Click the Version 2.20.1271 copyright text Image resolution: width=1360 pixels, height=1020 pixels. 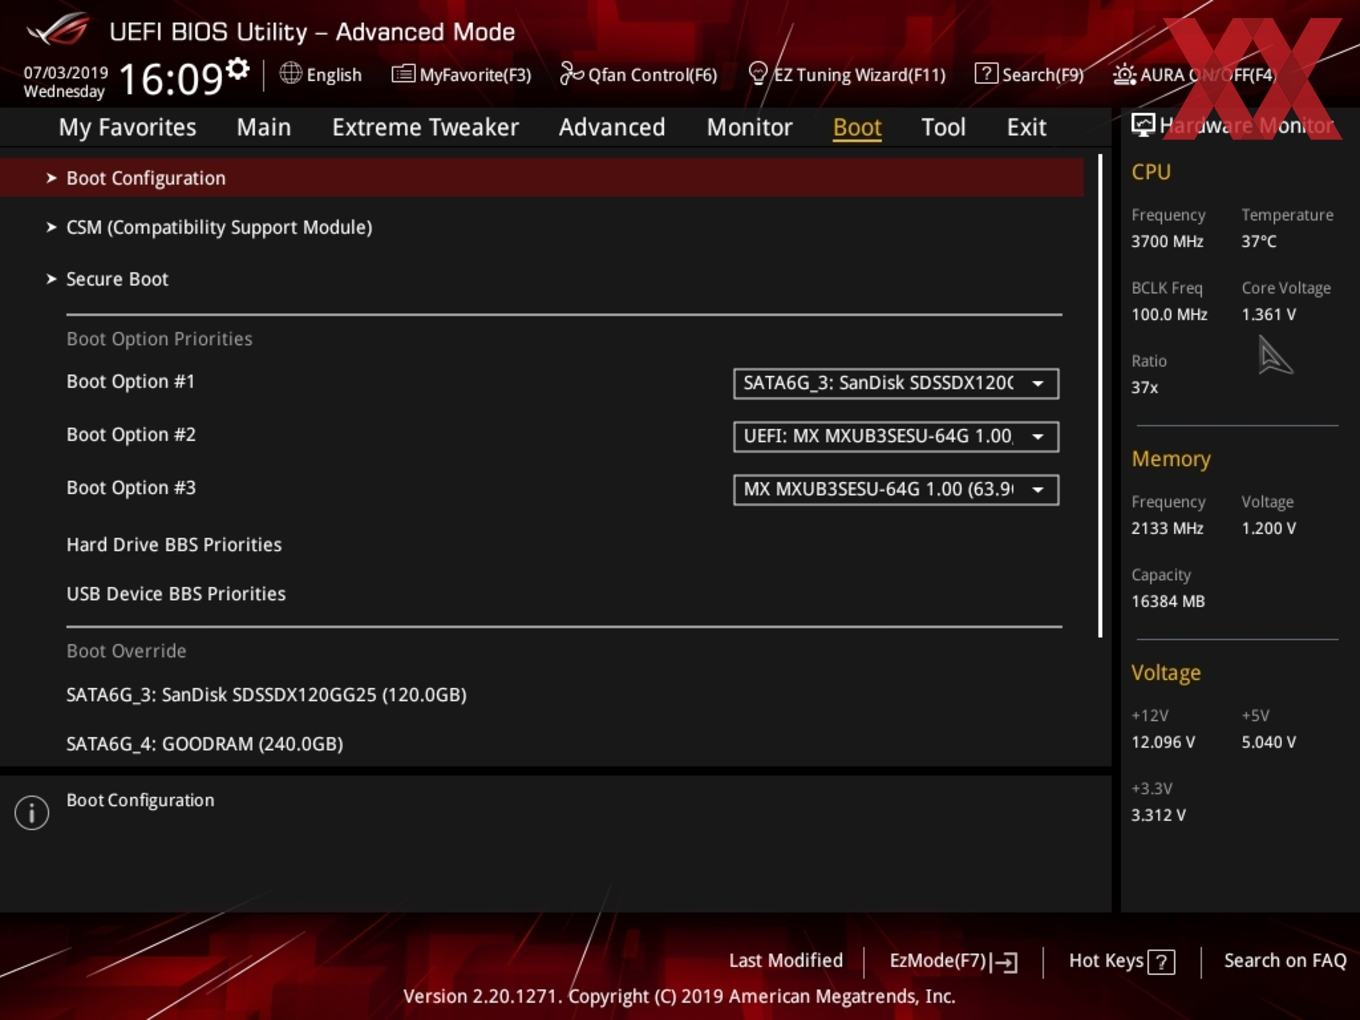point(679,997)
